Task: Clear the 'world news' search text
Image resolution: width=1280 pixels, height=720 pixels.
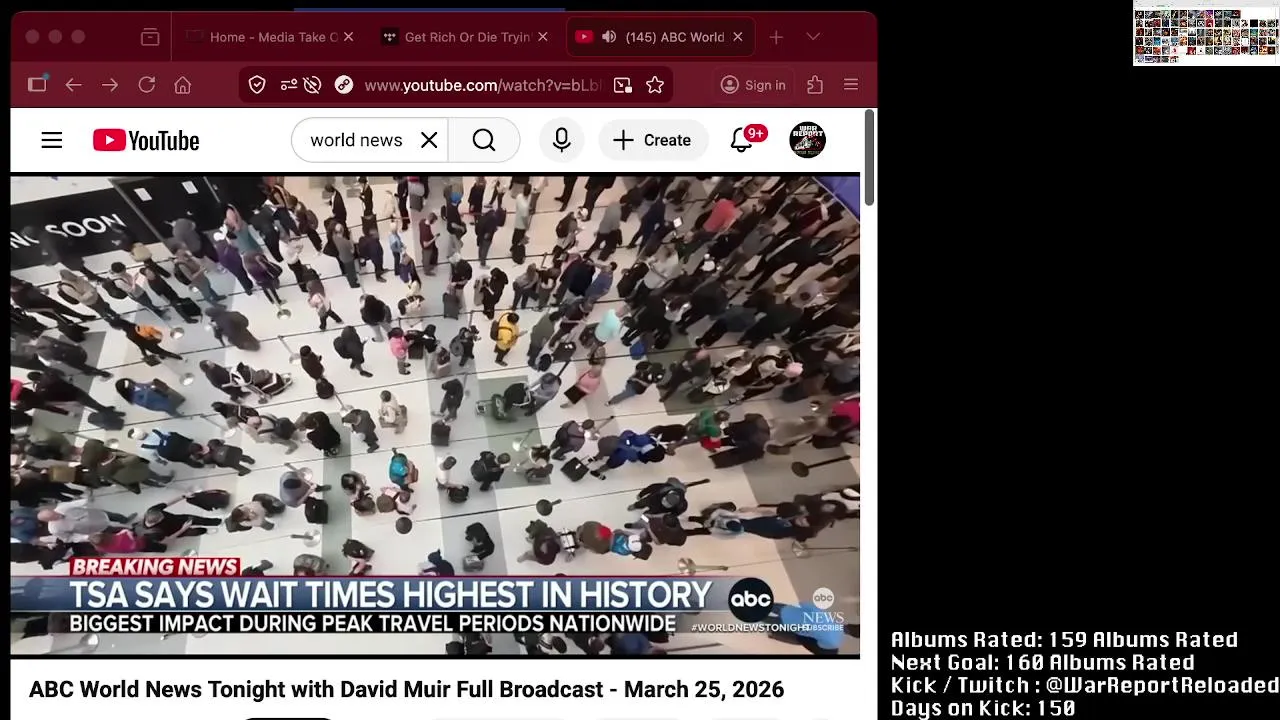Action: pyautogui.click(x=429, y=141)
